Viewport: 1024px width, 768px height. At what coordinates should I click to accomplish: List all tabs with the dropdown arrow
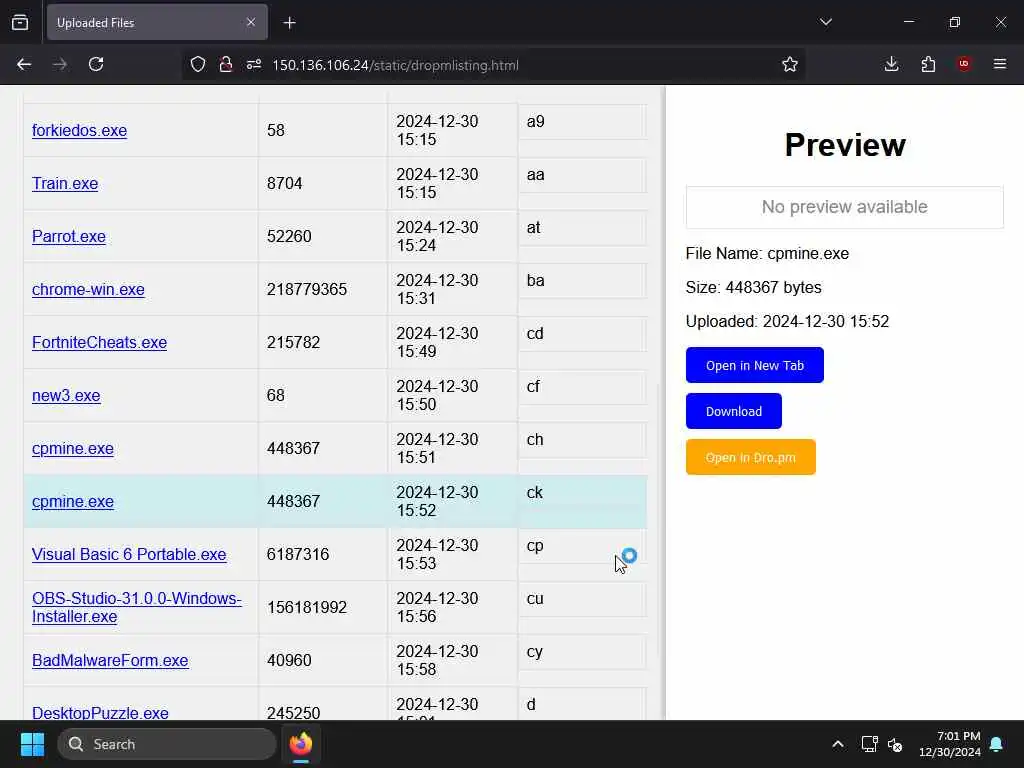825,22
